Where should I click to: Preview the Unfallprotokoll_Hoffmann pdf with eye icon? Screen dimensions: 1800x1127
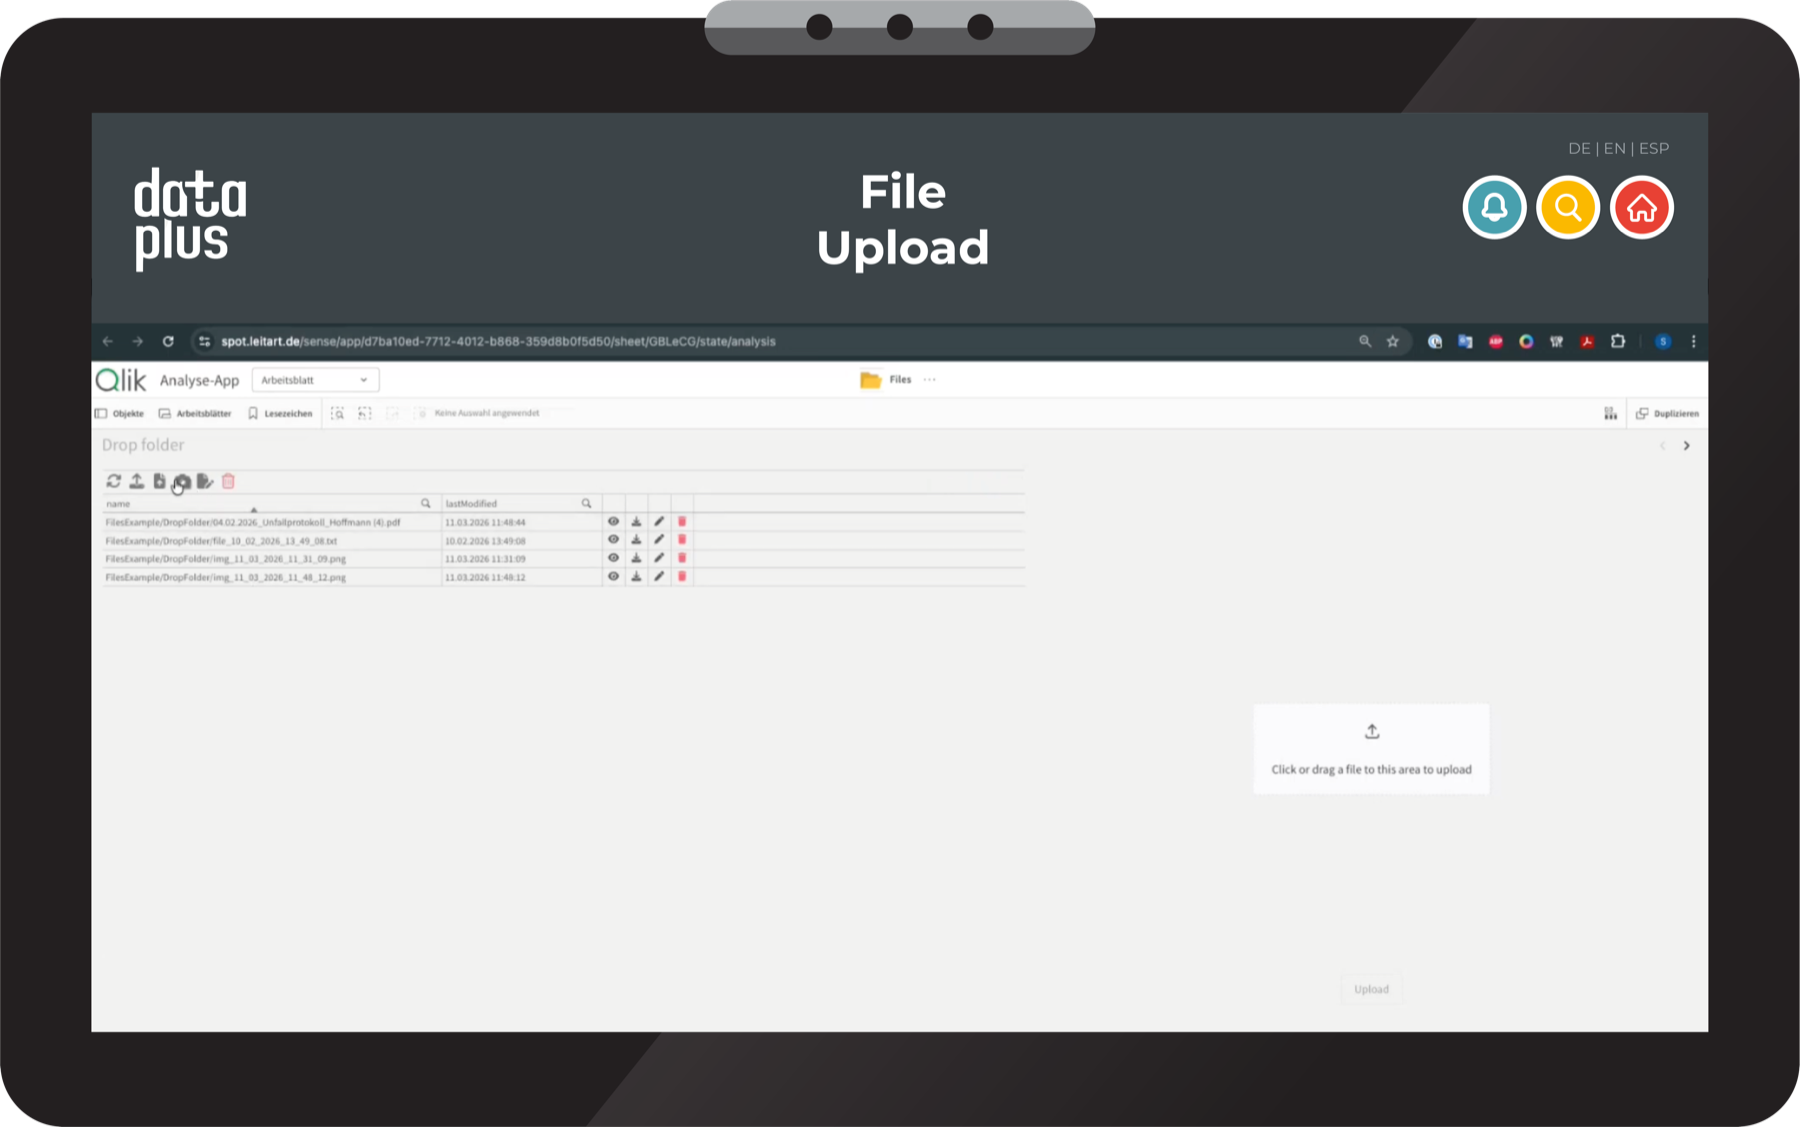pyautogui.click(x=613, y=521)
